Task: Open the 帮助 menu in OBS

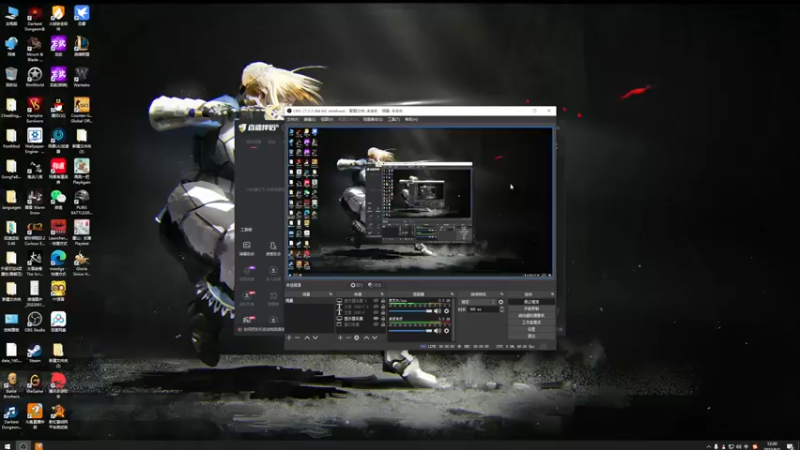Action: [411, 119]
